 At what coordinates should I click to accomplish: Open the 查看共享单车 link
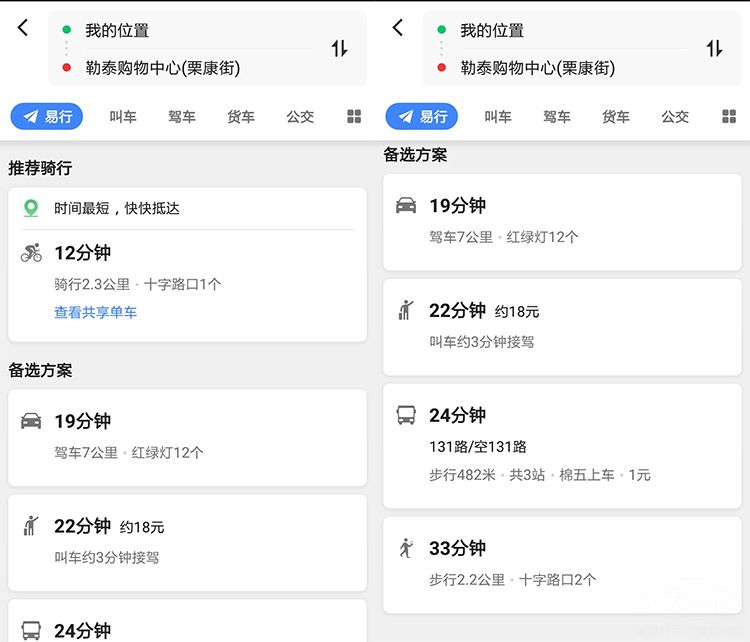coord(96,312)
